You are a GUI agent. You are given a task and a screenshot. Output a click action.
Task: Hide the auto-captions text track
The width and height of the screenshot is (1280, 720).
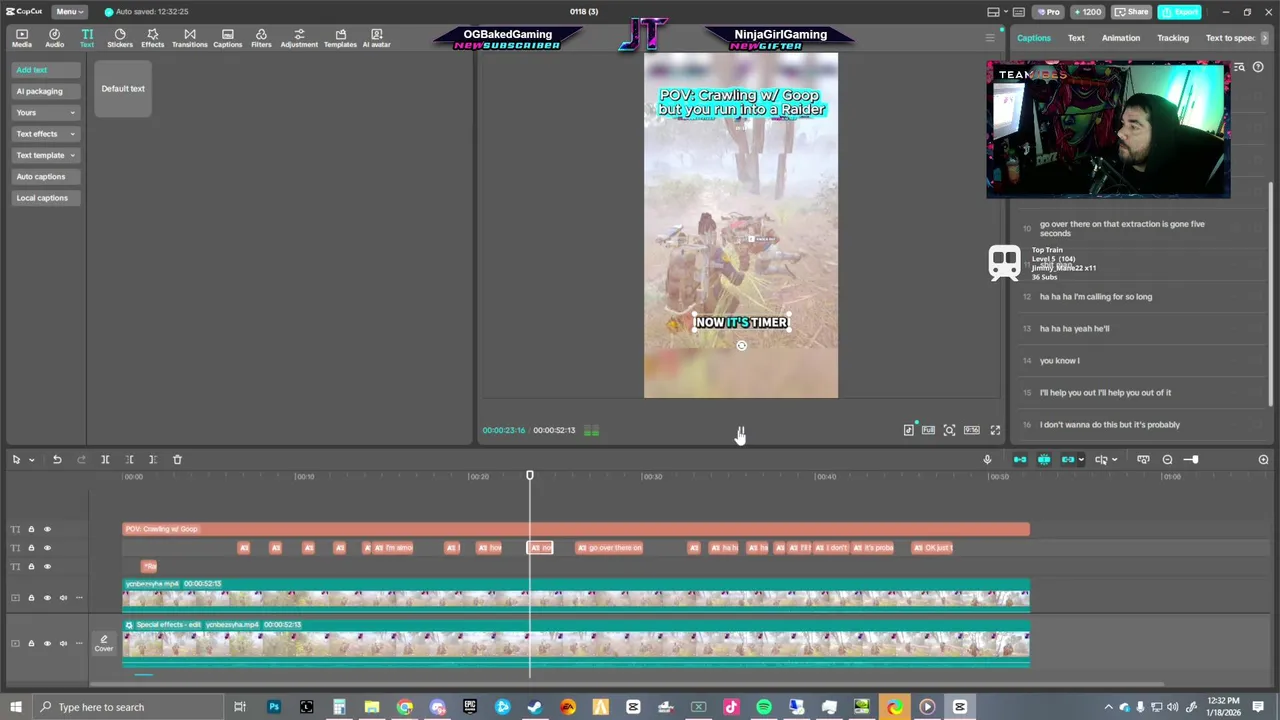(47, 548)
